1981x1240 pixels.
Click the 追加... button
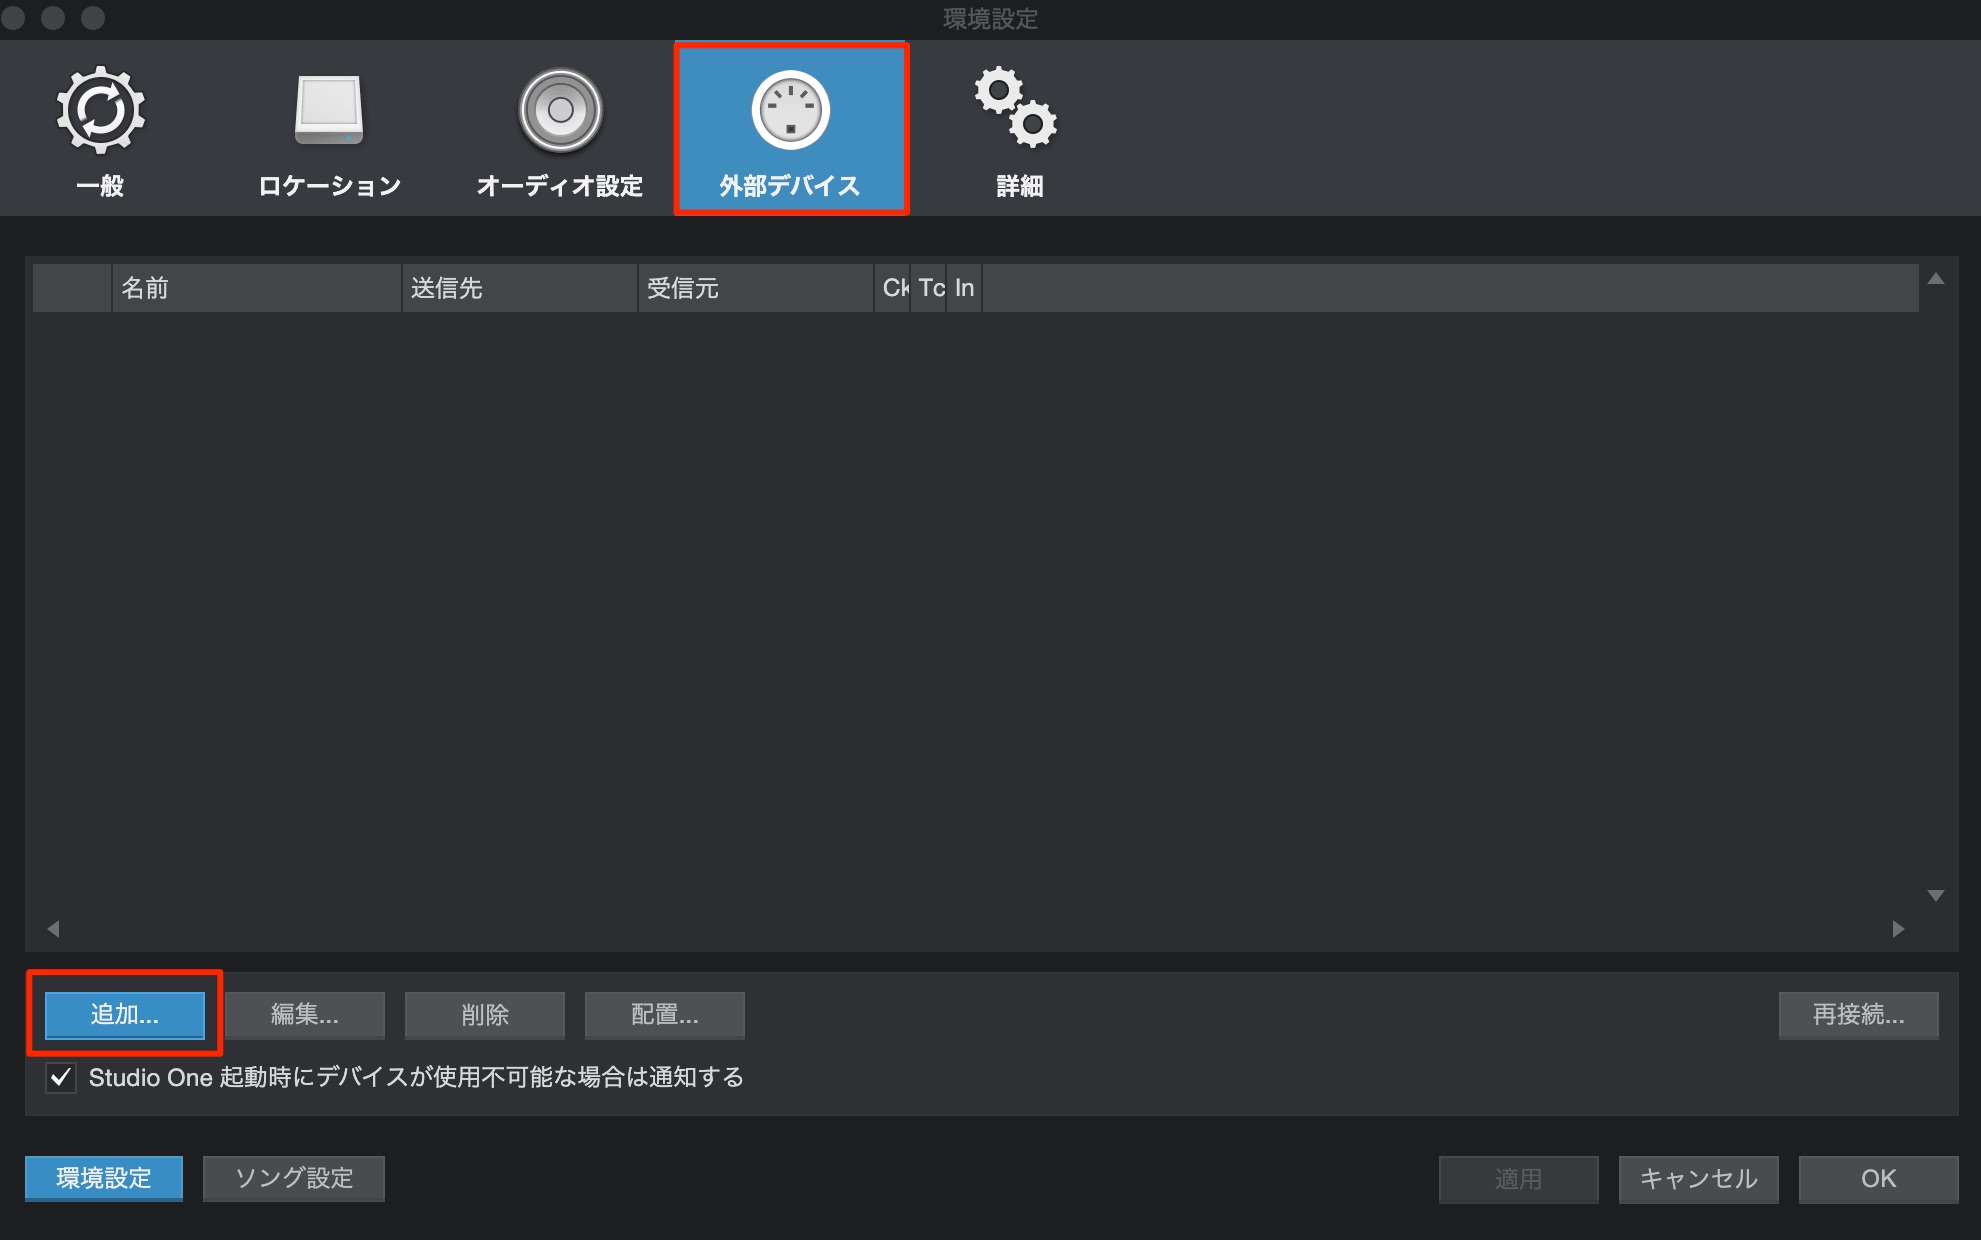pyautogui.click(x=125, y=1015)
